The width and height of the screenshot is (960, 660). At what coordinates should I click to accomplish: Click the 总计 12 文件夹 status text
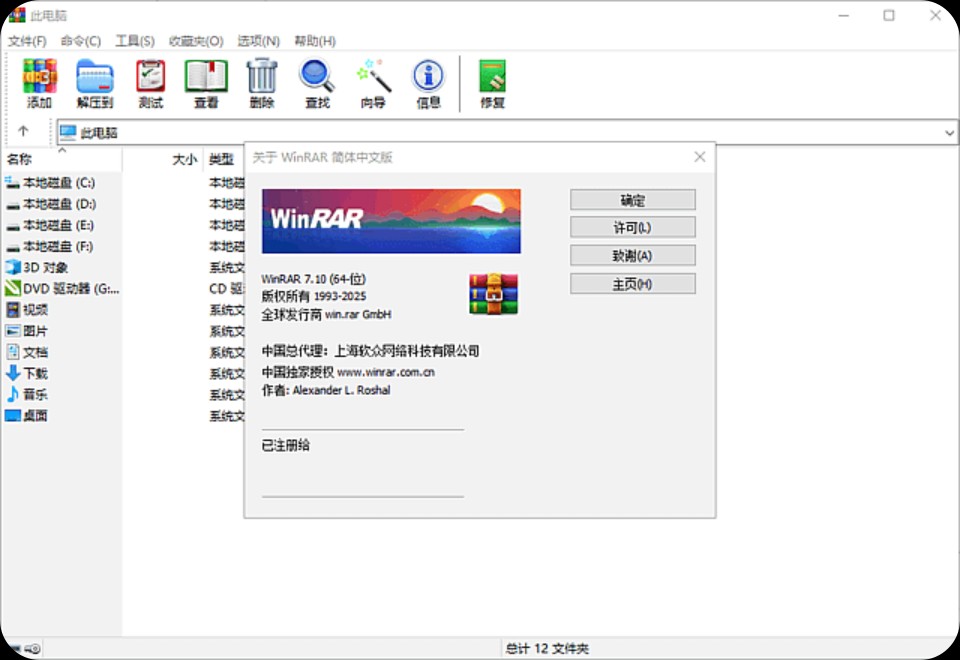click(x=547, y=648)
